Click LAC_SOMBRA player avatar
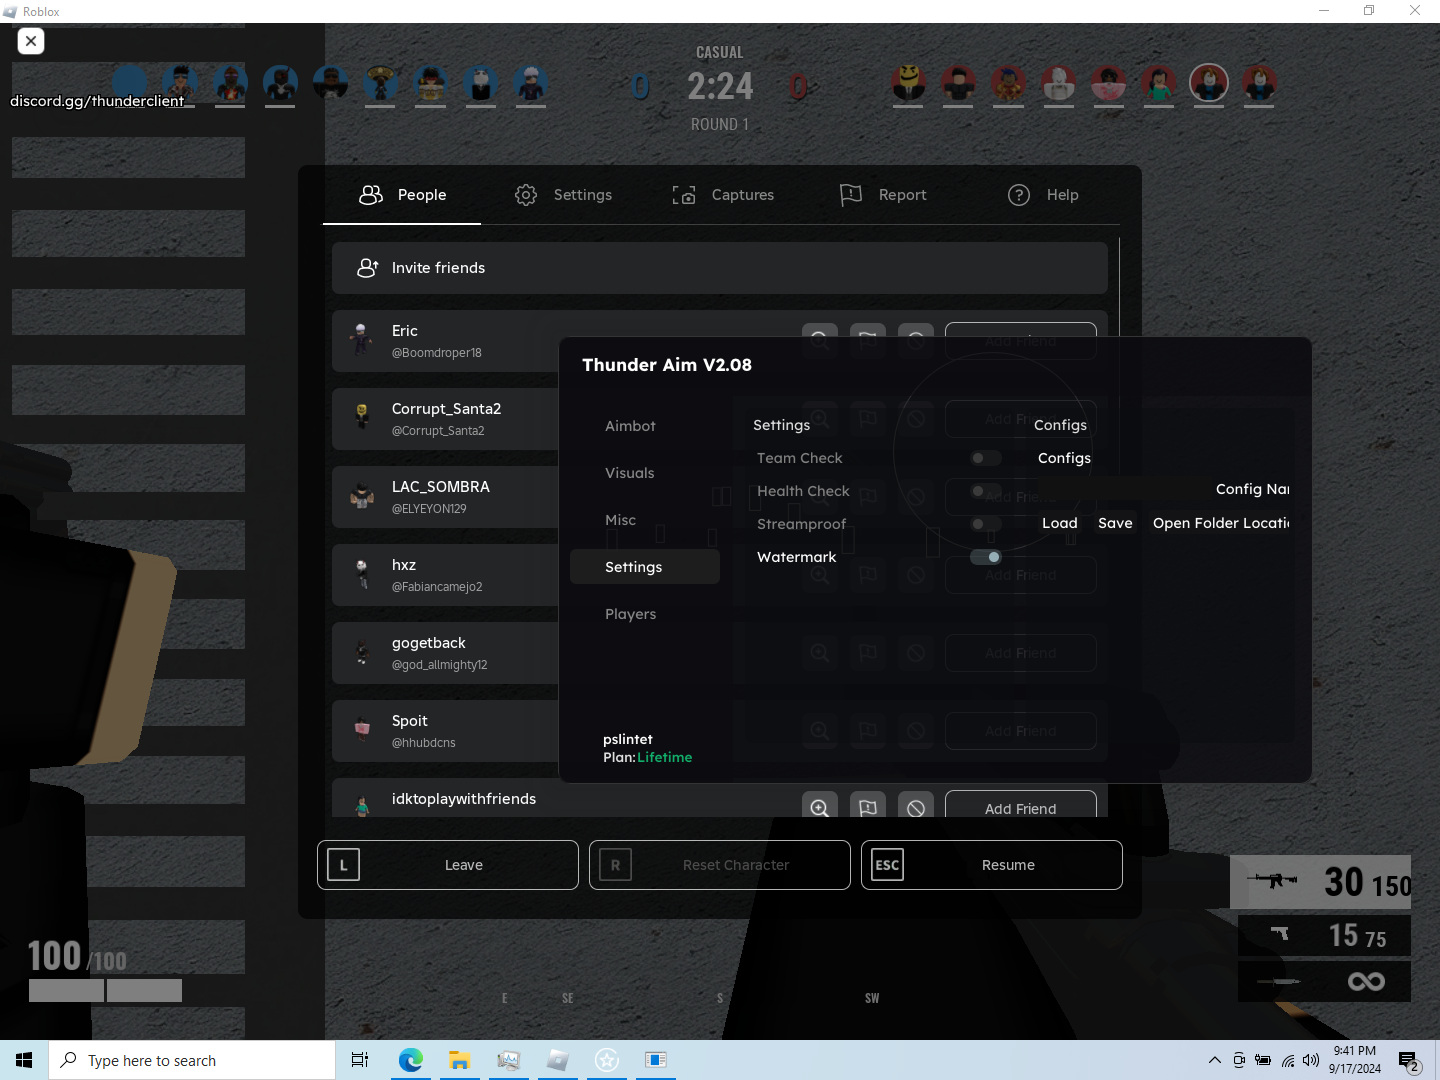1440x1080 pixels. click(362, 497)
